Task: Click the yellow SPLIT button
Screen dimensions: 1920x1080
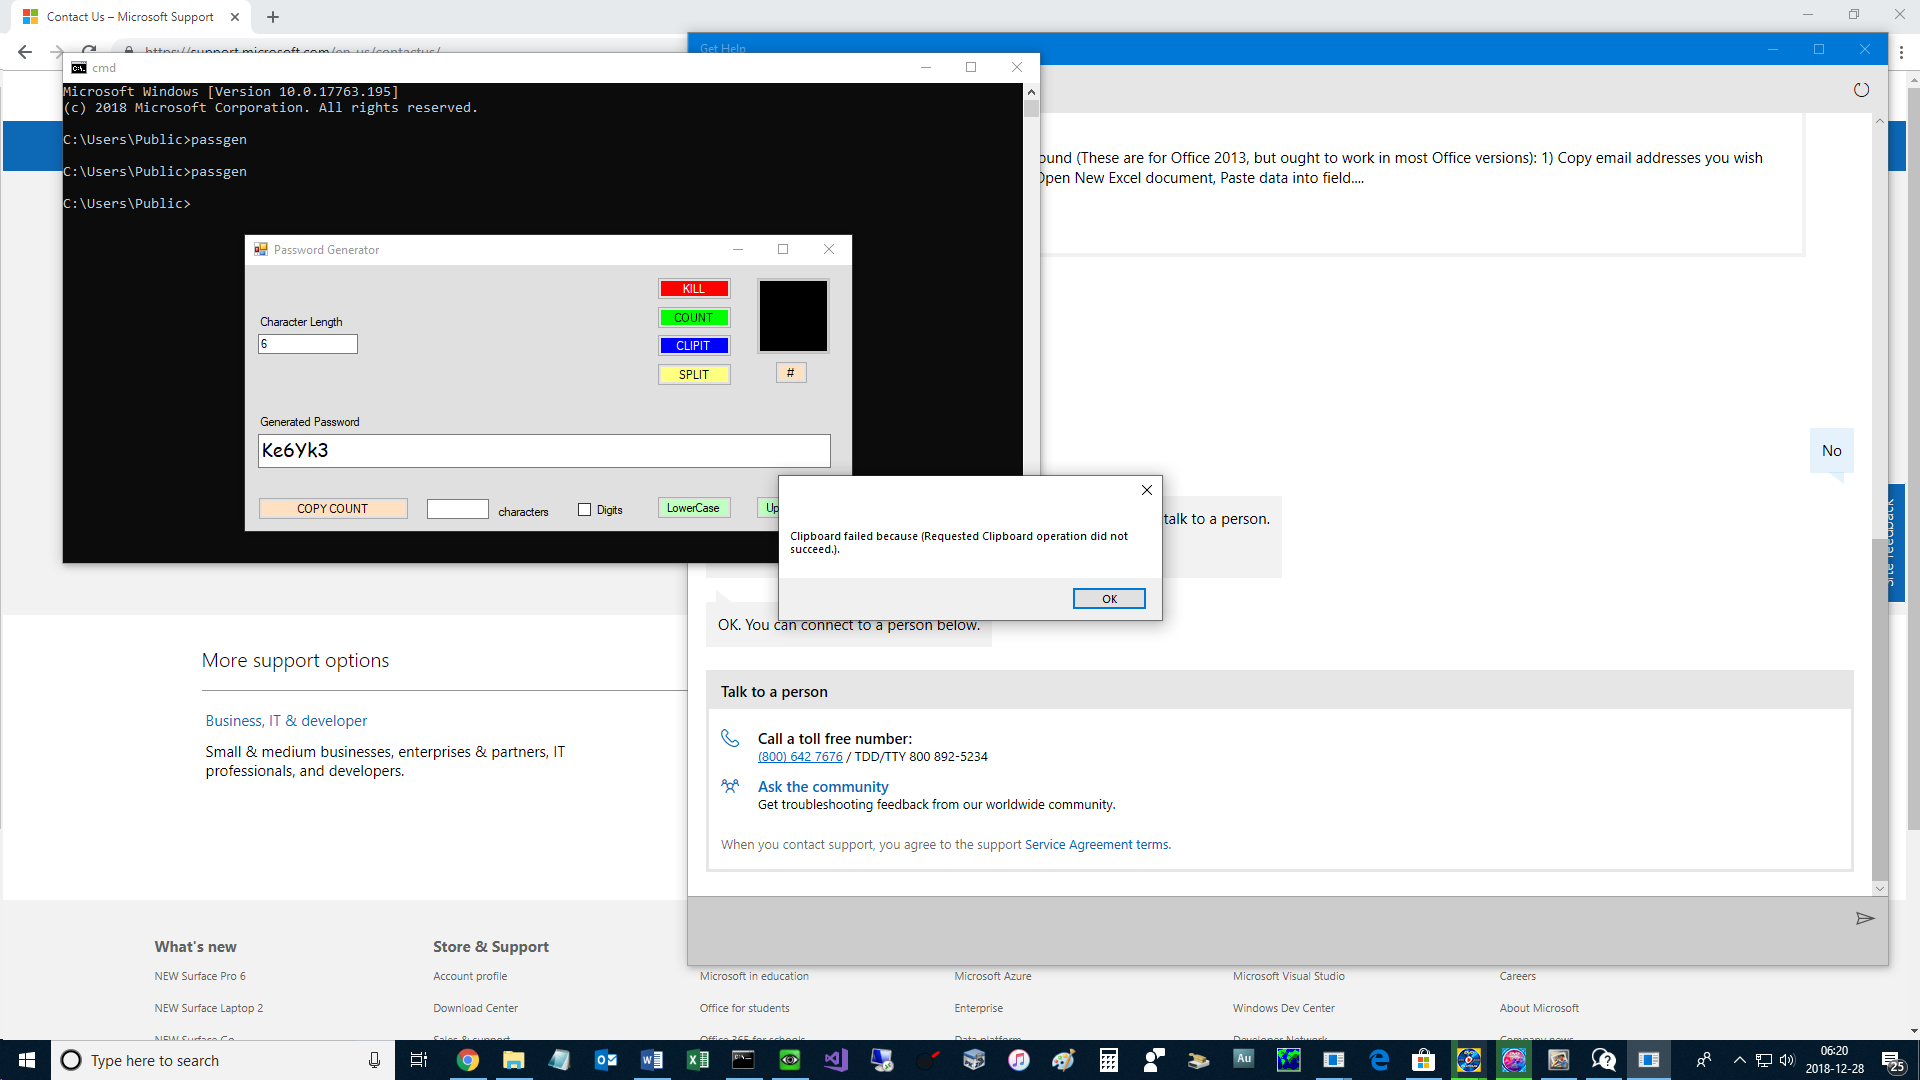Action: [694, 374]
